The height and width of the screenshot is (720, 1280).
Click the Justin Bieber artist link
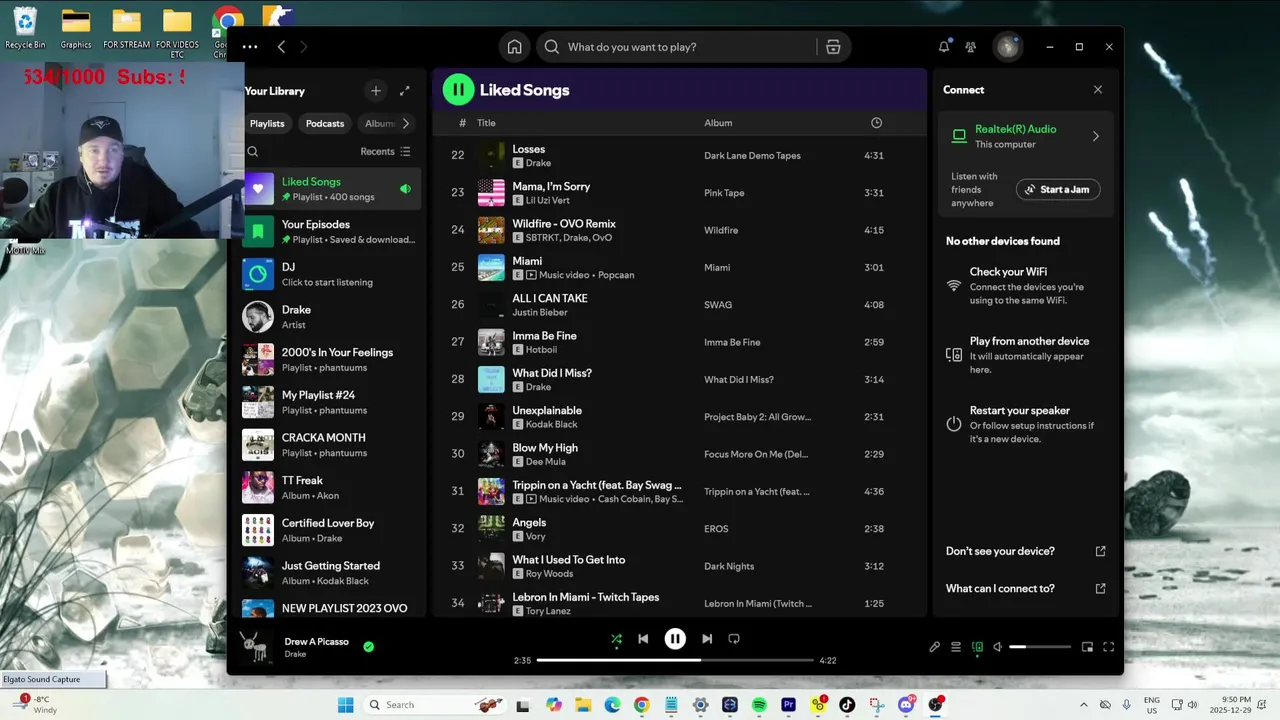pyautogui.click(x=540, y=312)
